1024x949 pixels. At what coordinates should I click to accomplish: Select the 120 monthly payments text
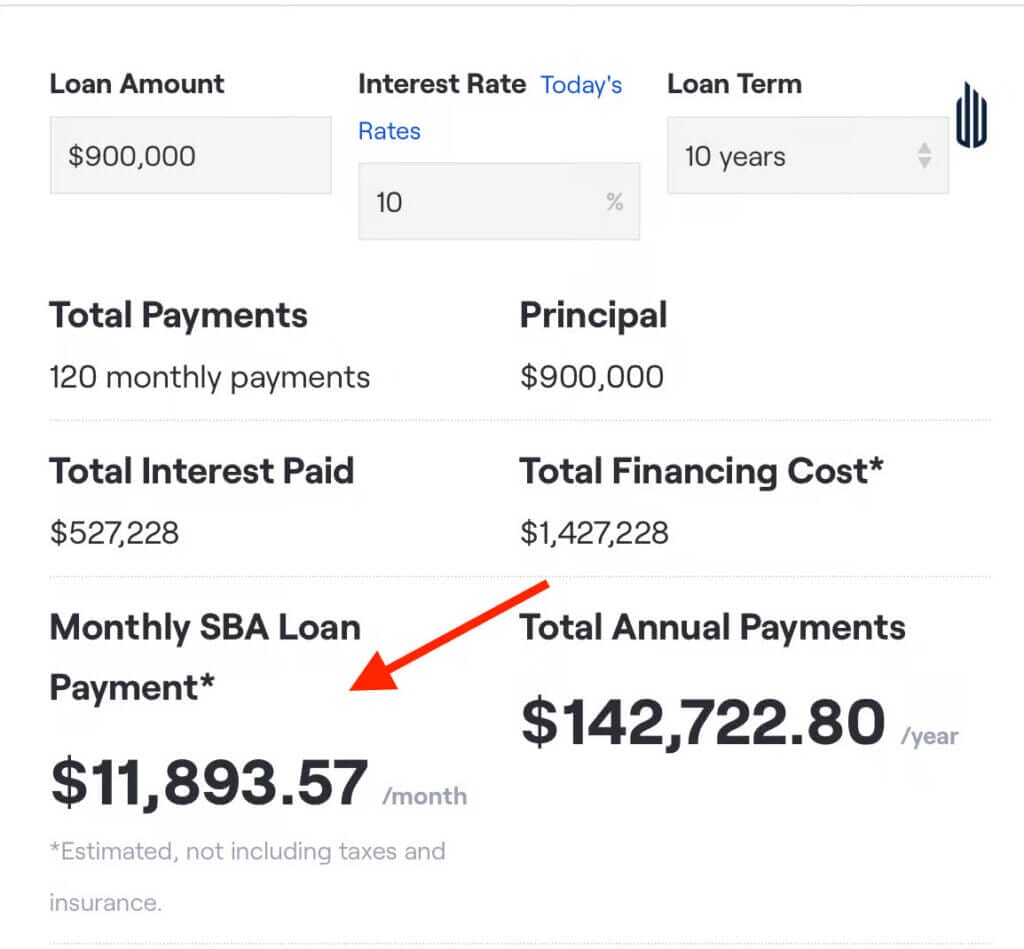point(210,377)
